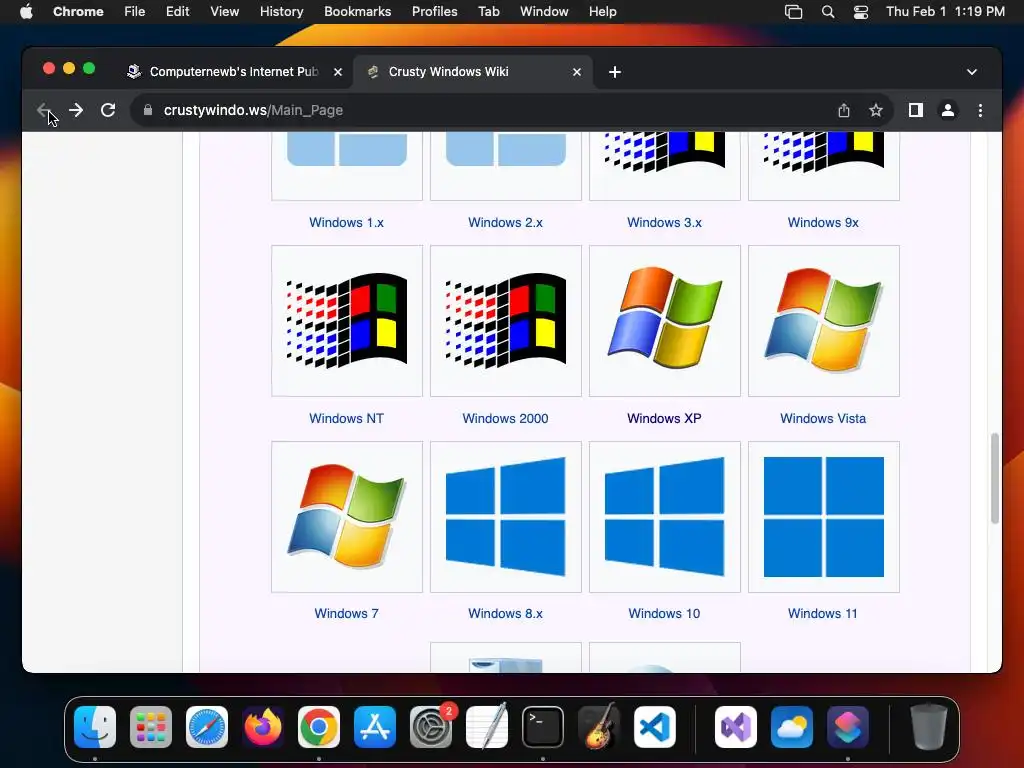Screen dimensions: 1024x768
Task: Open Terminal from the Dock
Action: tap(543, 726)
